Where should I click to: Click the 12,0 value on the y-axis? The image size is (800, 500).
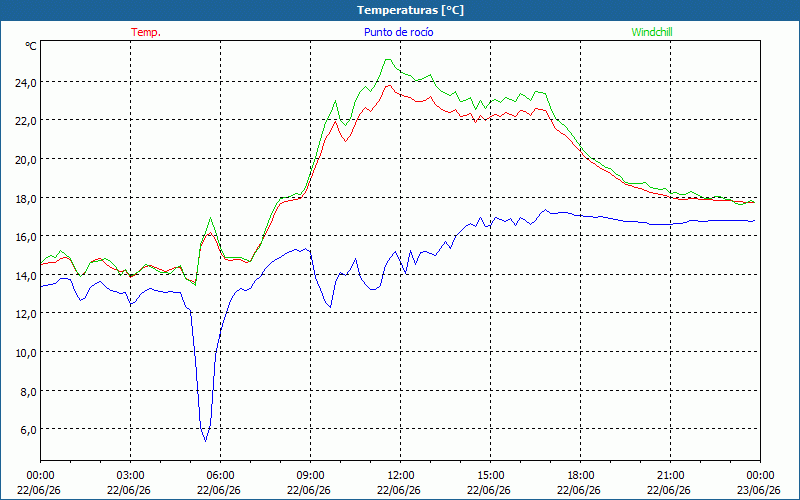tap(25, 314)
